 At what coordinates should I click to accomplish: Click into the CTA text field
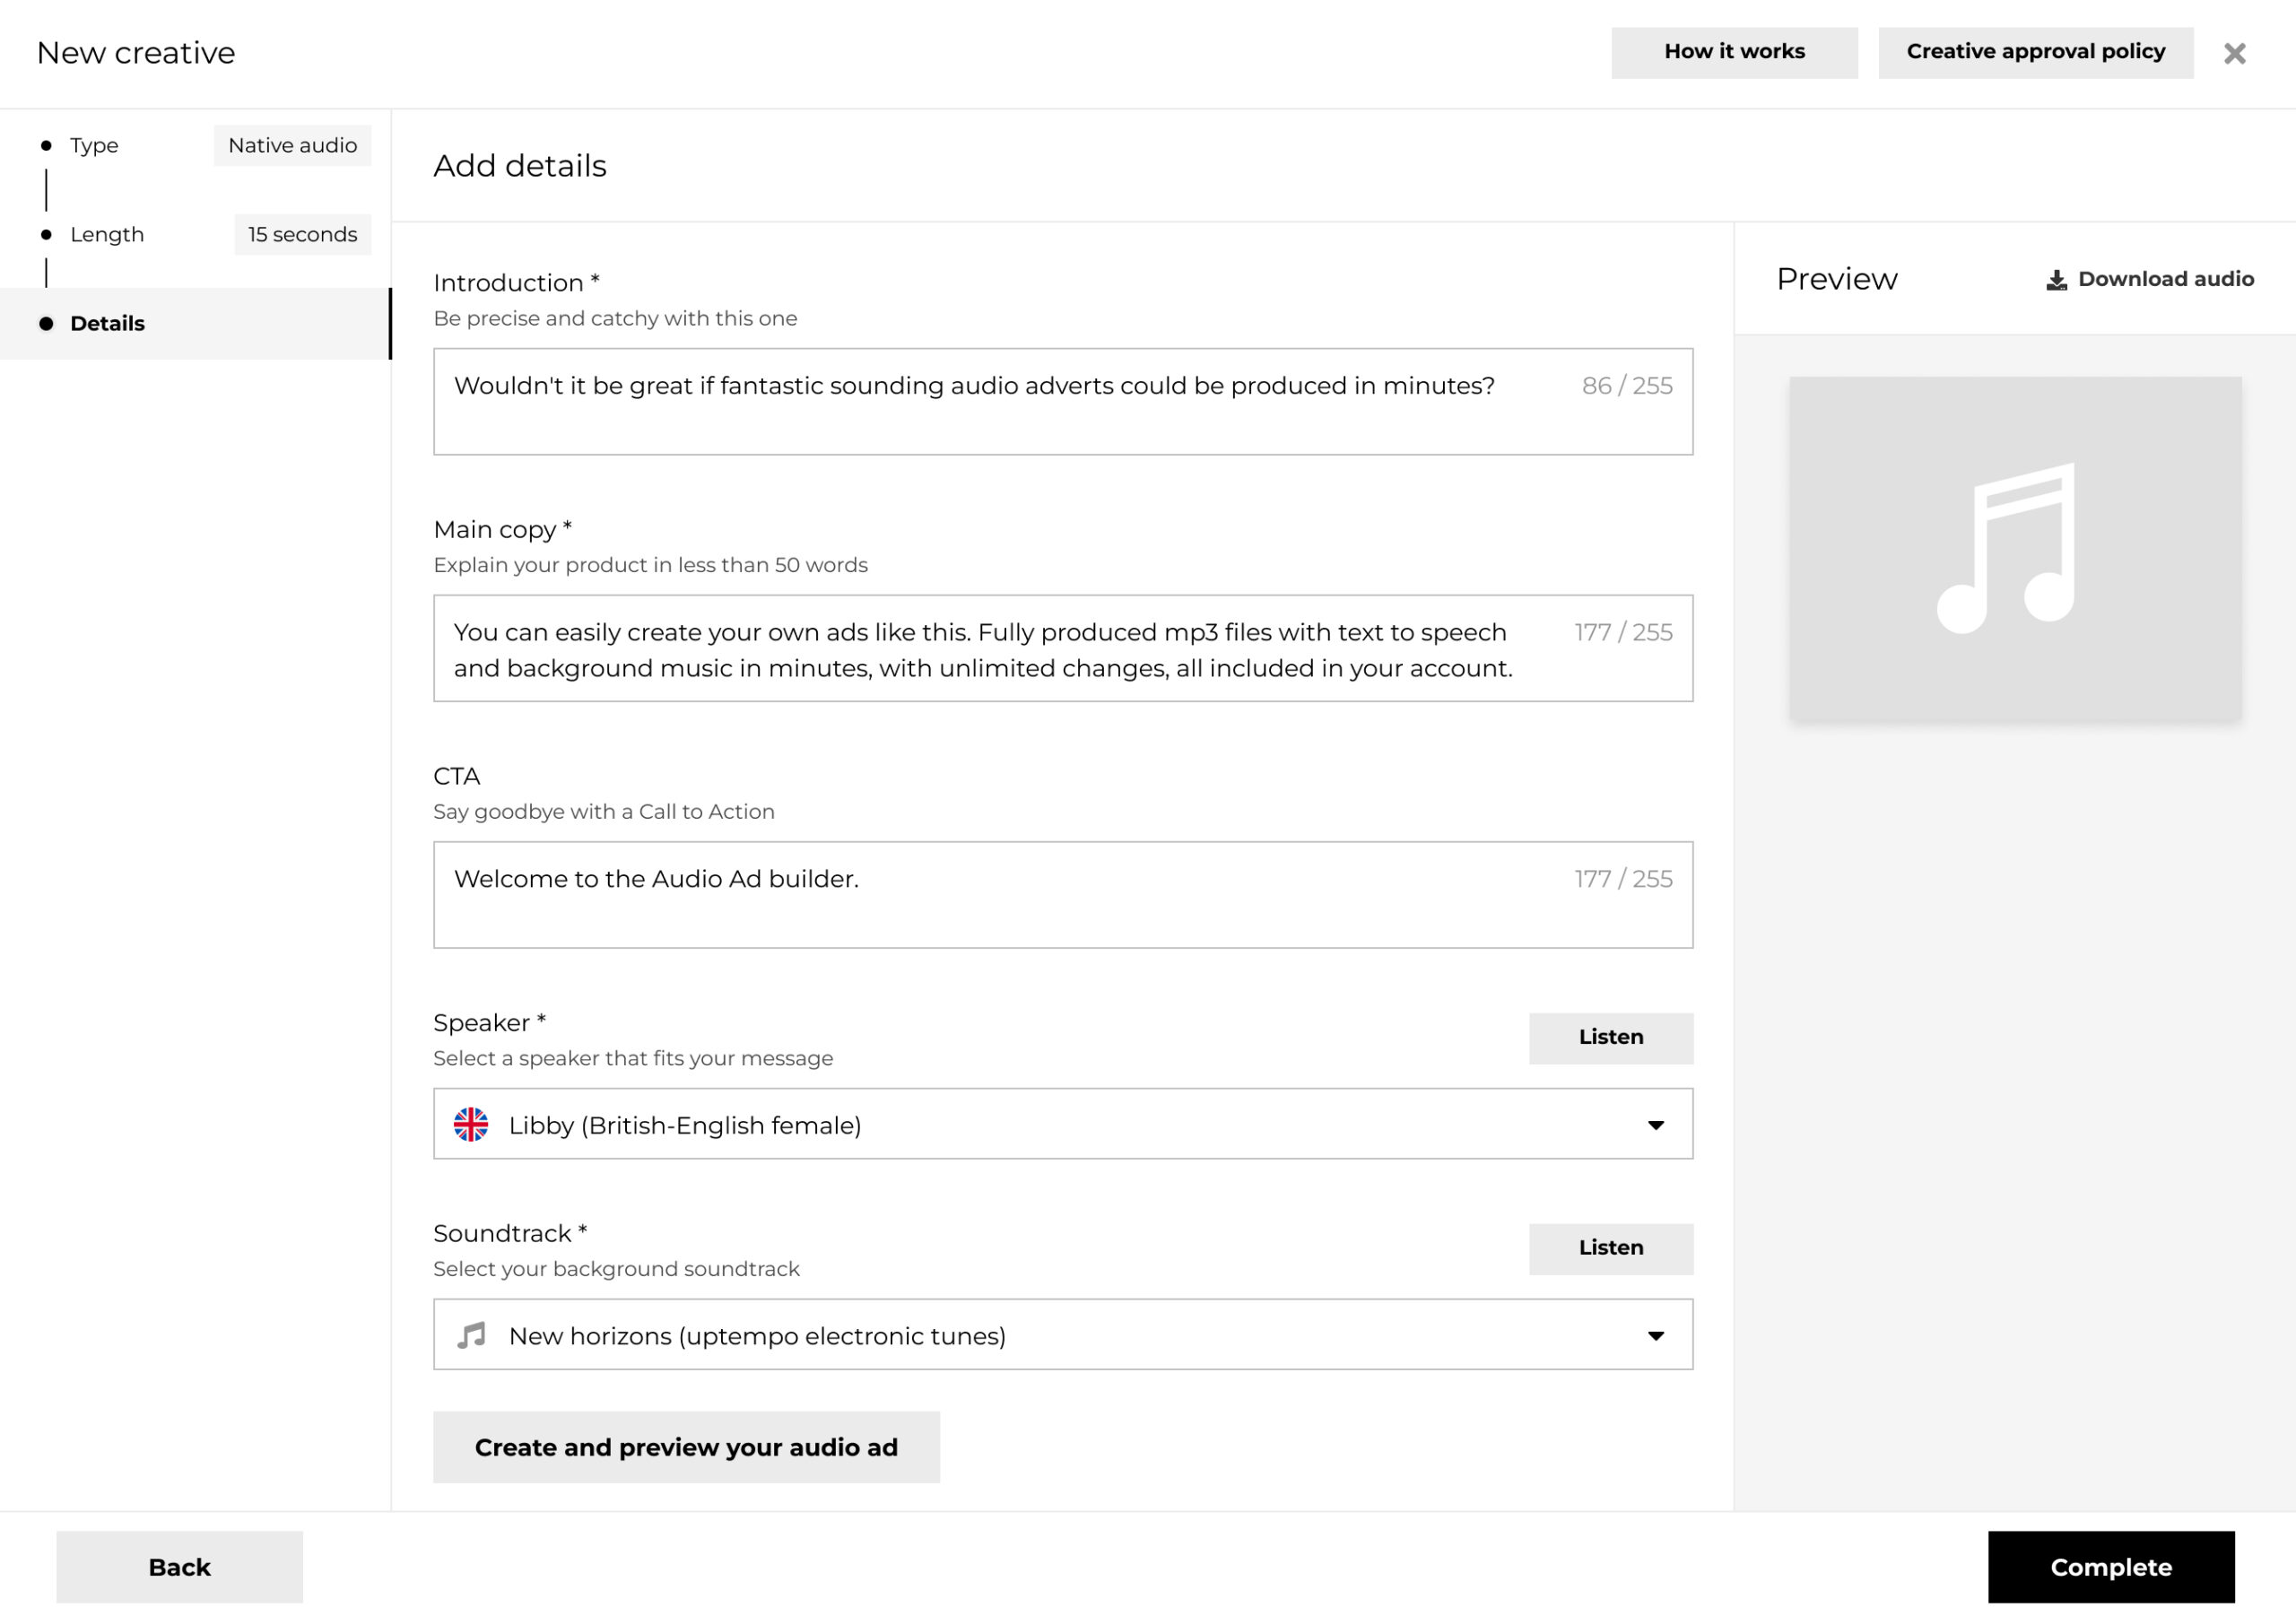click(x=1063, y=895)
